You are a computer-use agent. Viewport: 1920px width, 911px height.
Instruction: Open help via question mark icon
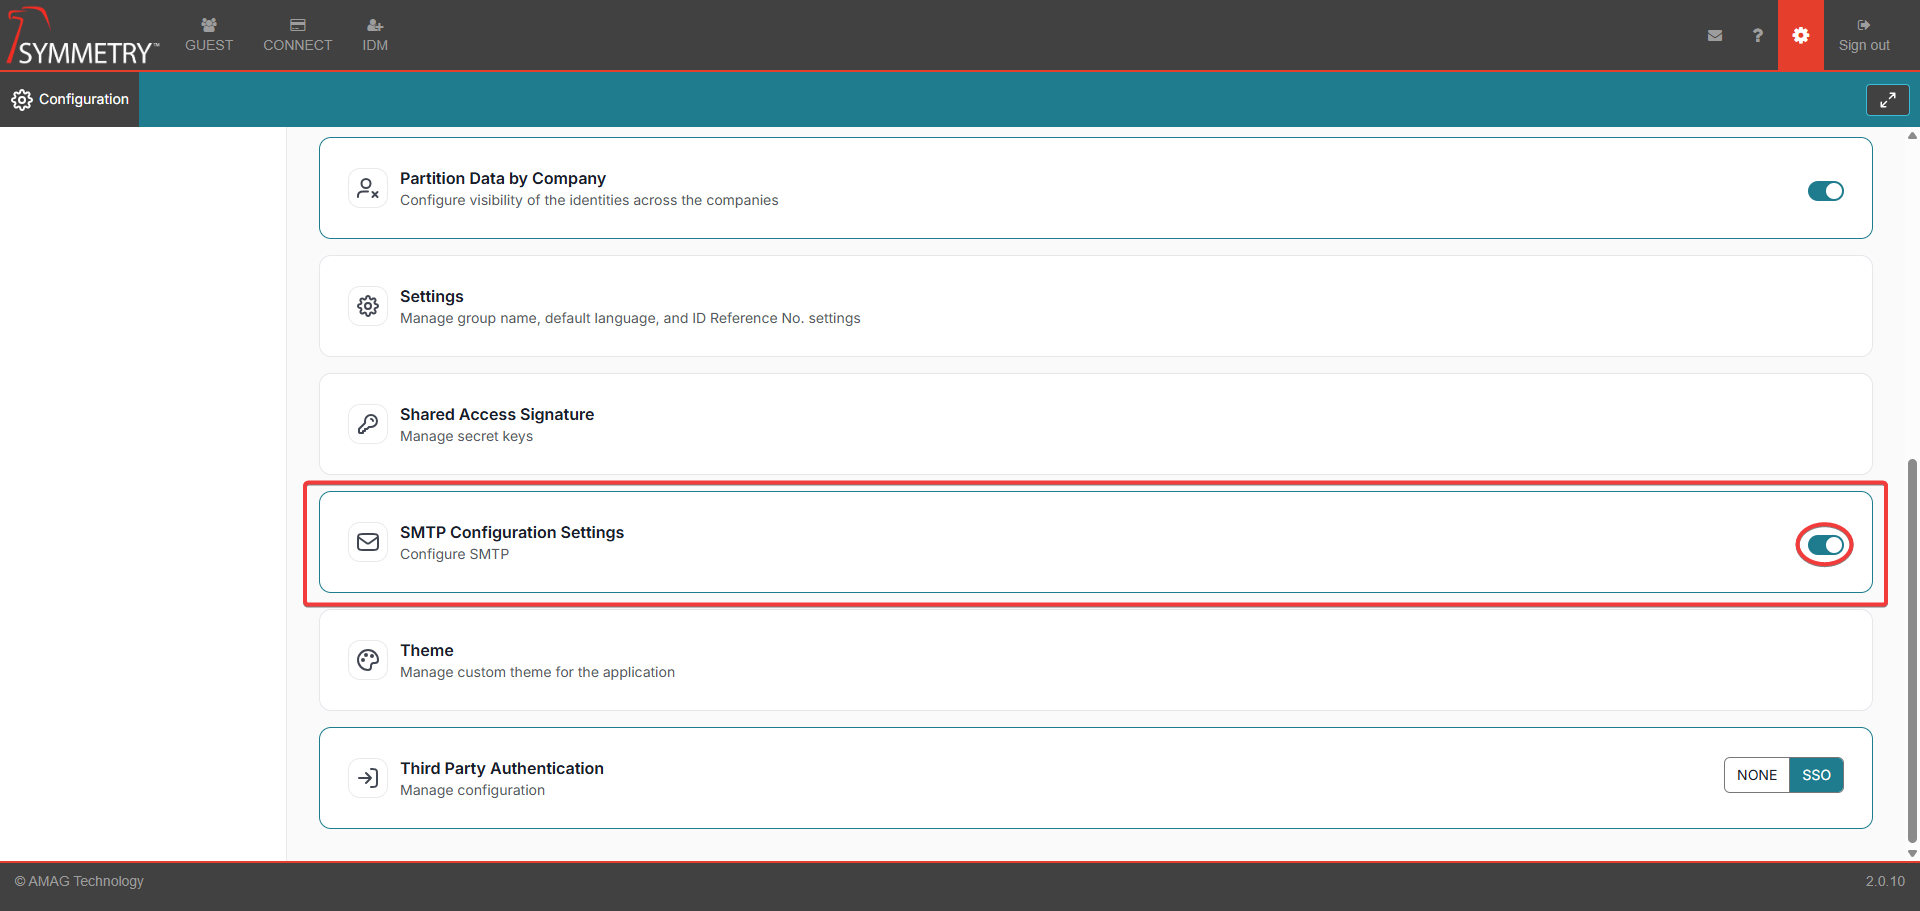(1757, 35)
